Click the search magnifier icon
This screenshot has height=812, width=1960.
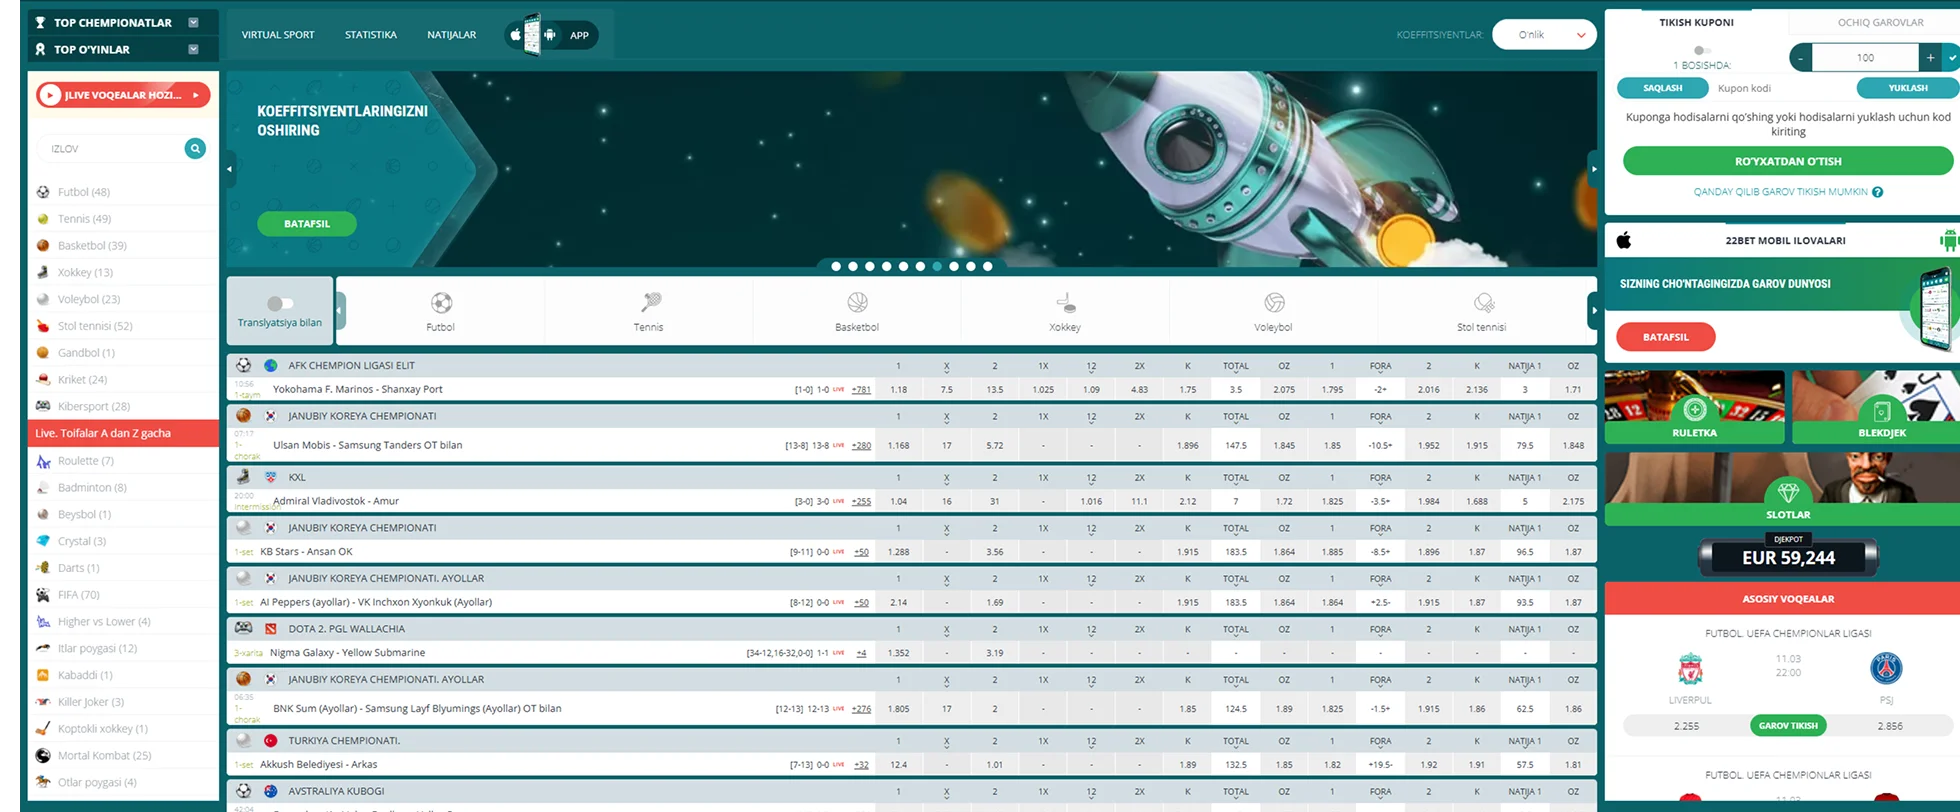pyautogui.click(x=195, y=148)
